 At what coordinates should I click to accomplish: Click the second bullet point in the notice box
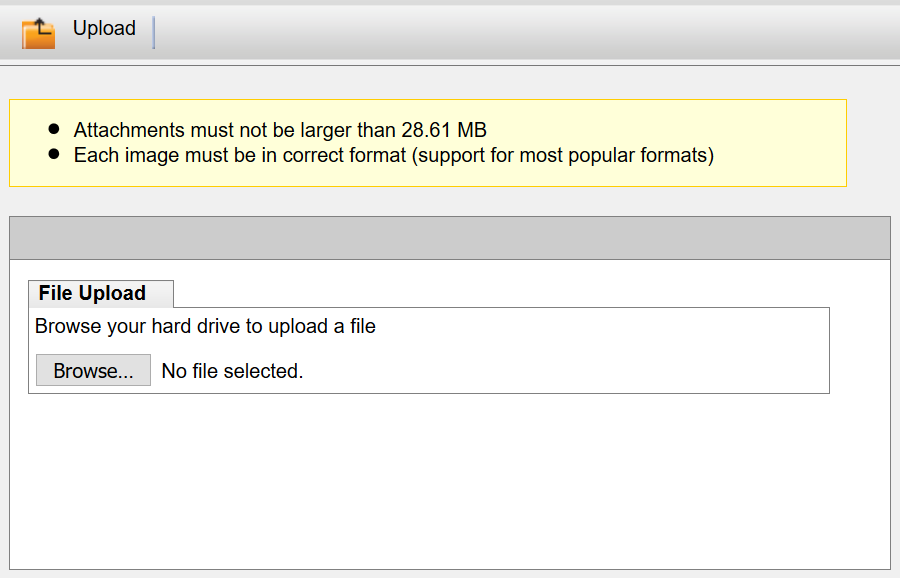54,156
